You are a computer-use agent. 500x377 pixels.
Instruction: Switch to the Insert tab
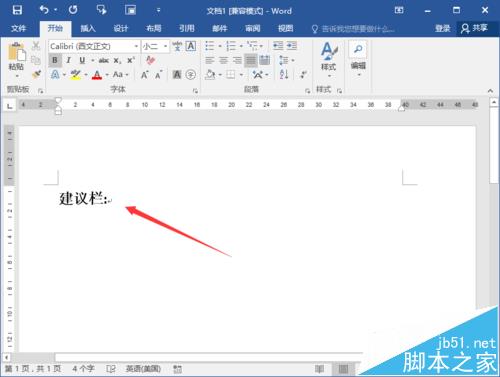click(88, 28)
